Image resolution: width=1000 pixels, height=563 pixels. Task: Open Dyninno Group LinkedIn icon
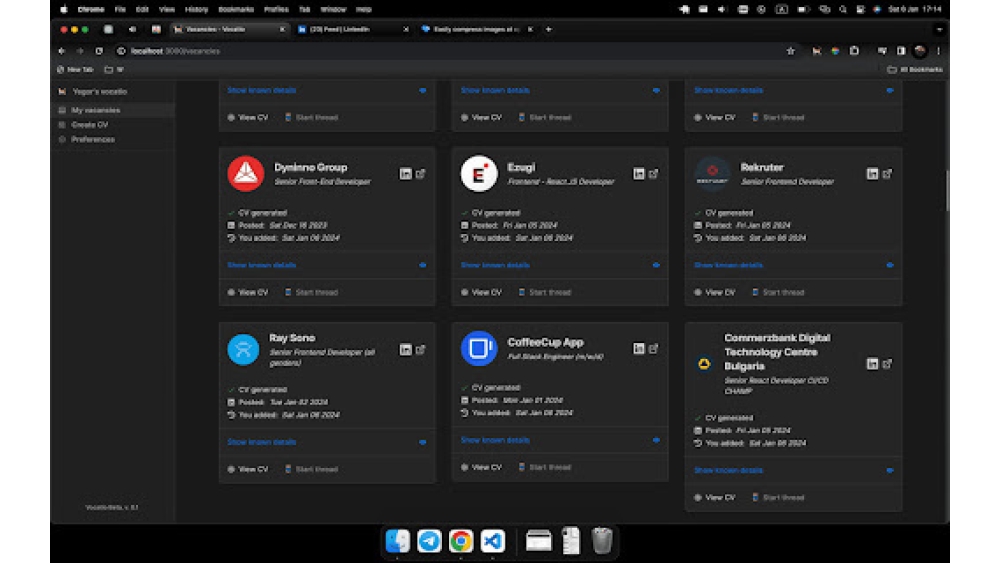(406, 174)
